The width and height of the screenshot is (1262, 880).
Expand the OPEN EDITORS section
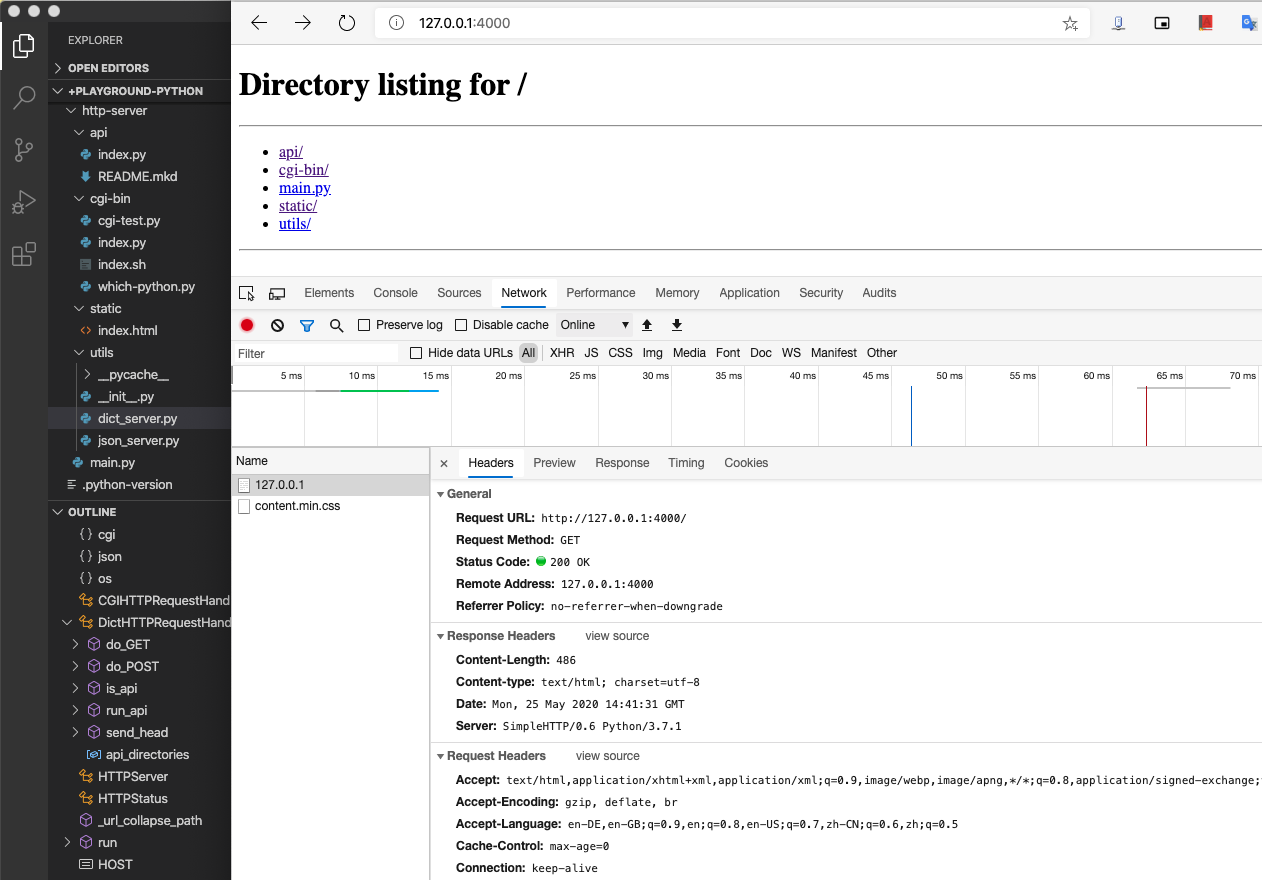tap(108, 68)
